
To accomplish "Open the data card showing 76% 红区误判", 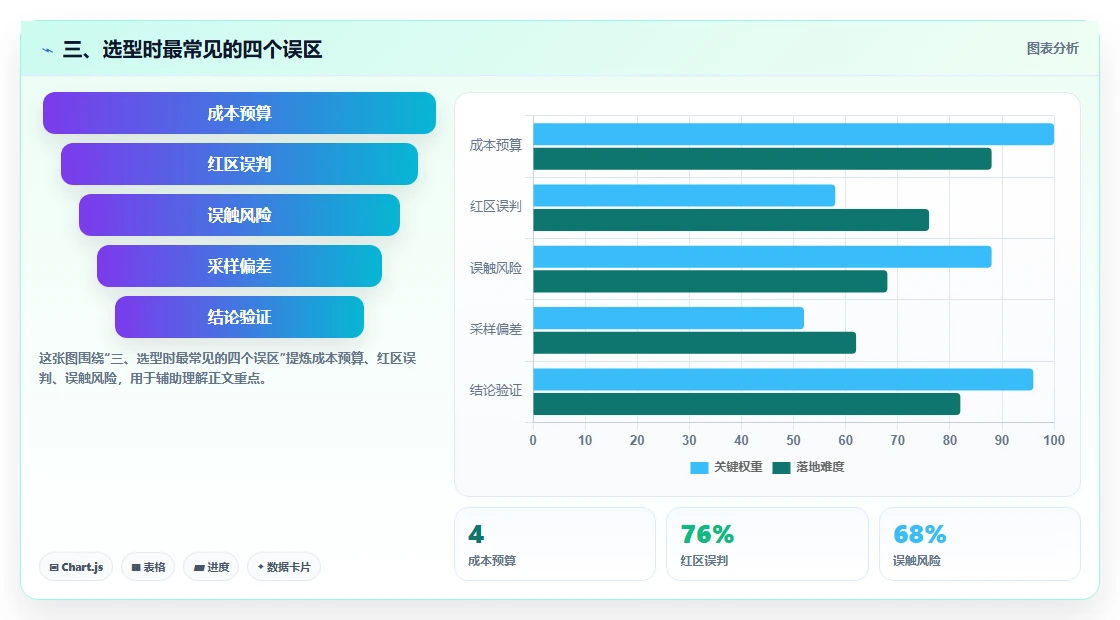I will coord(767,544).
